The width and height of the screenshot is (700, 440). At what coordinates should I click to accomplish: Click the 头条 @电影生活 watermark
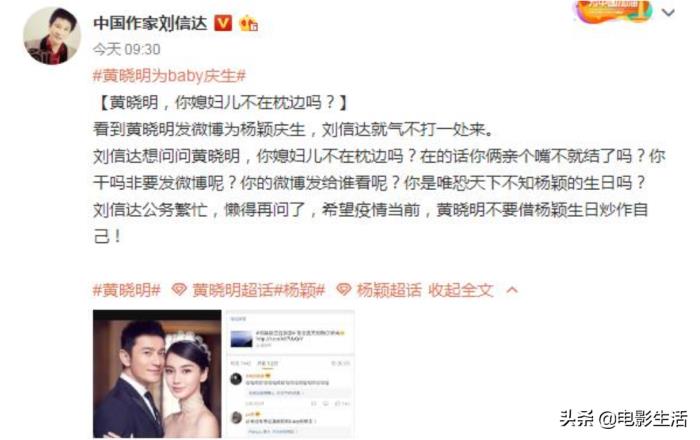[x=623, y=419]
